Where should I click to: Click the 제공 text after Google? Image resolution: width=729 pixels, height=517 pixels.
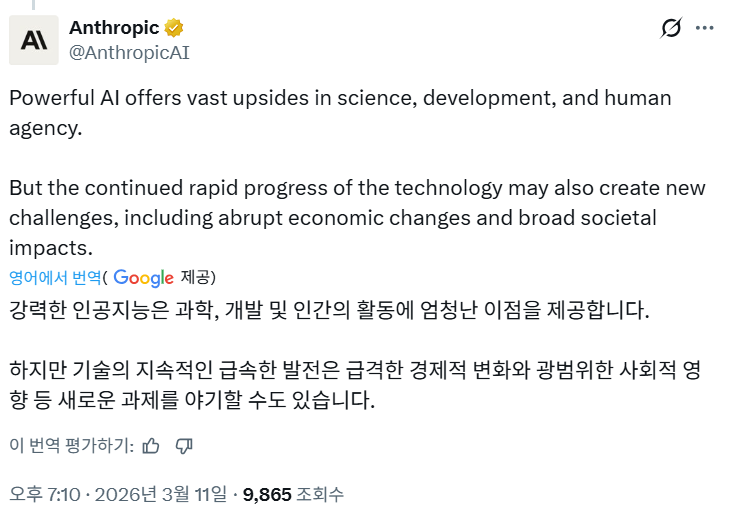196,278
